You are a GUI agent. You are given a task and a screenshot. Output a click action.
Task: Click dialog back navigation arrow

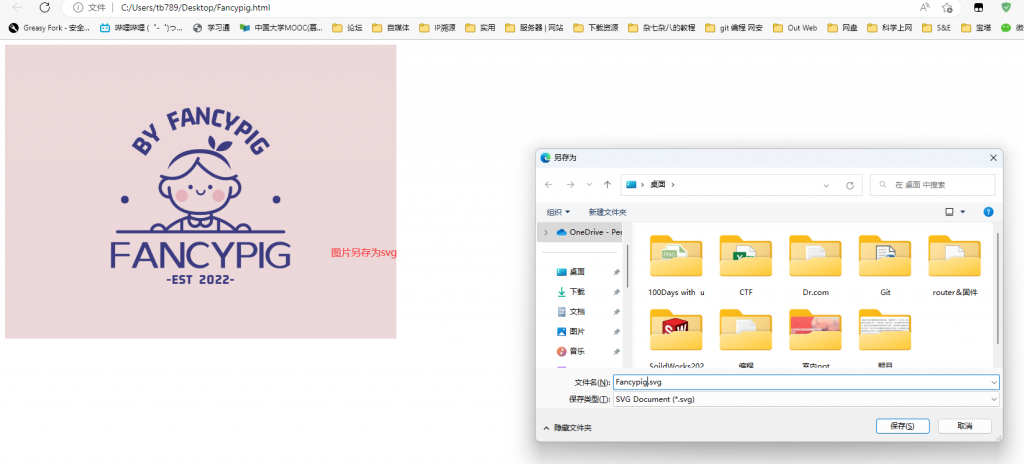(549, 185)
